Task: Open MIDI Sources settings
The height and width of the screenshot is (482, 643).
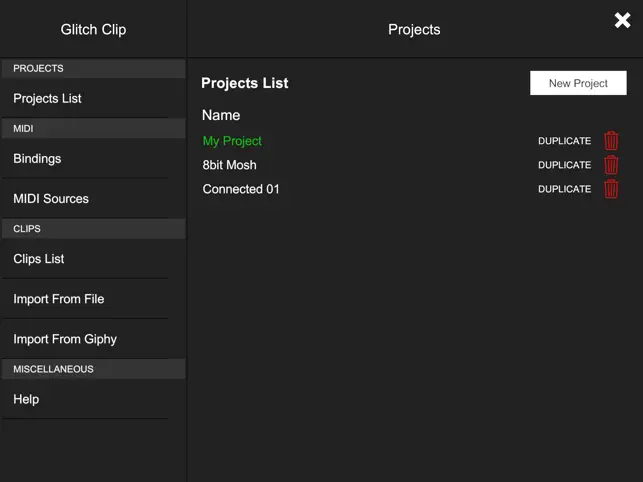Action: coord(51,198)
